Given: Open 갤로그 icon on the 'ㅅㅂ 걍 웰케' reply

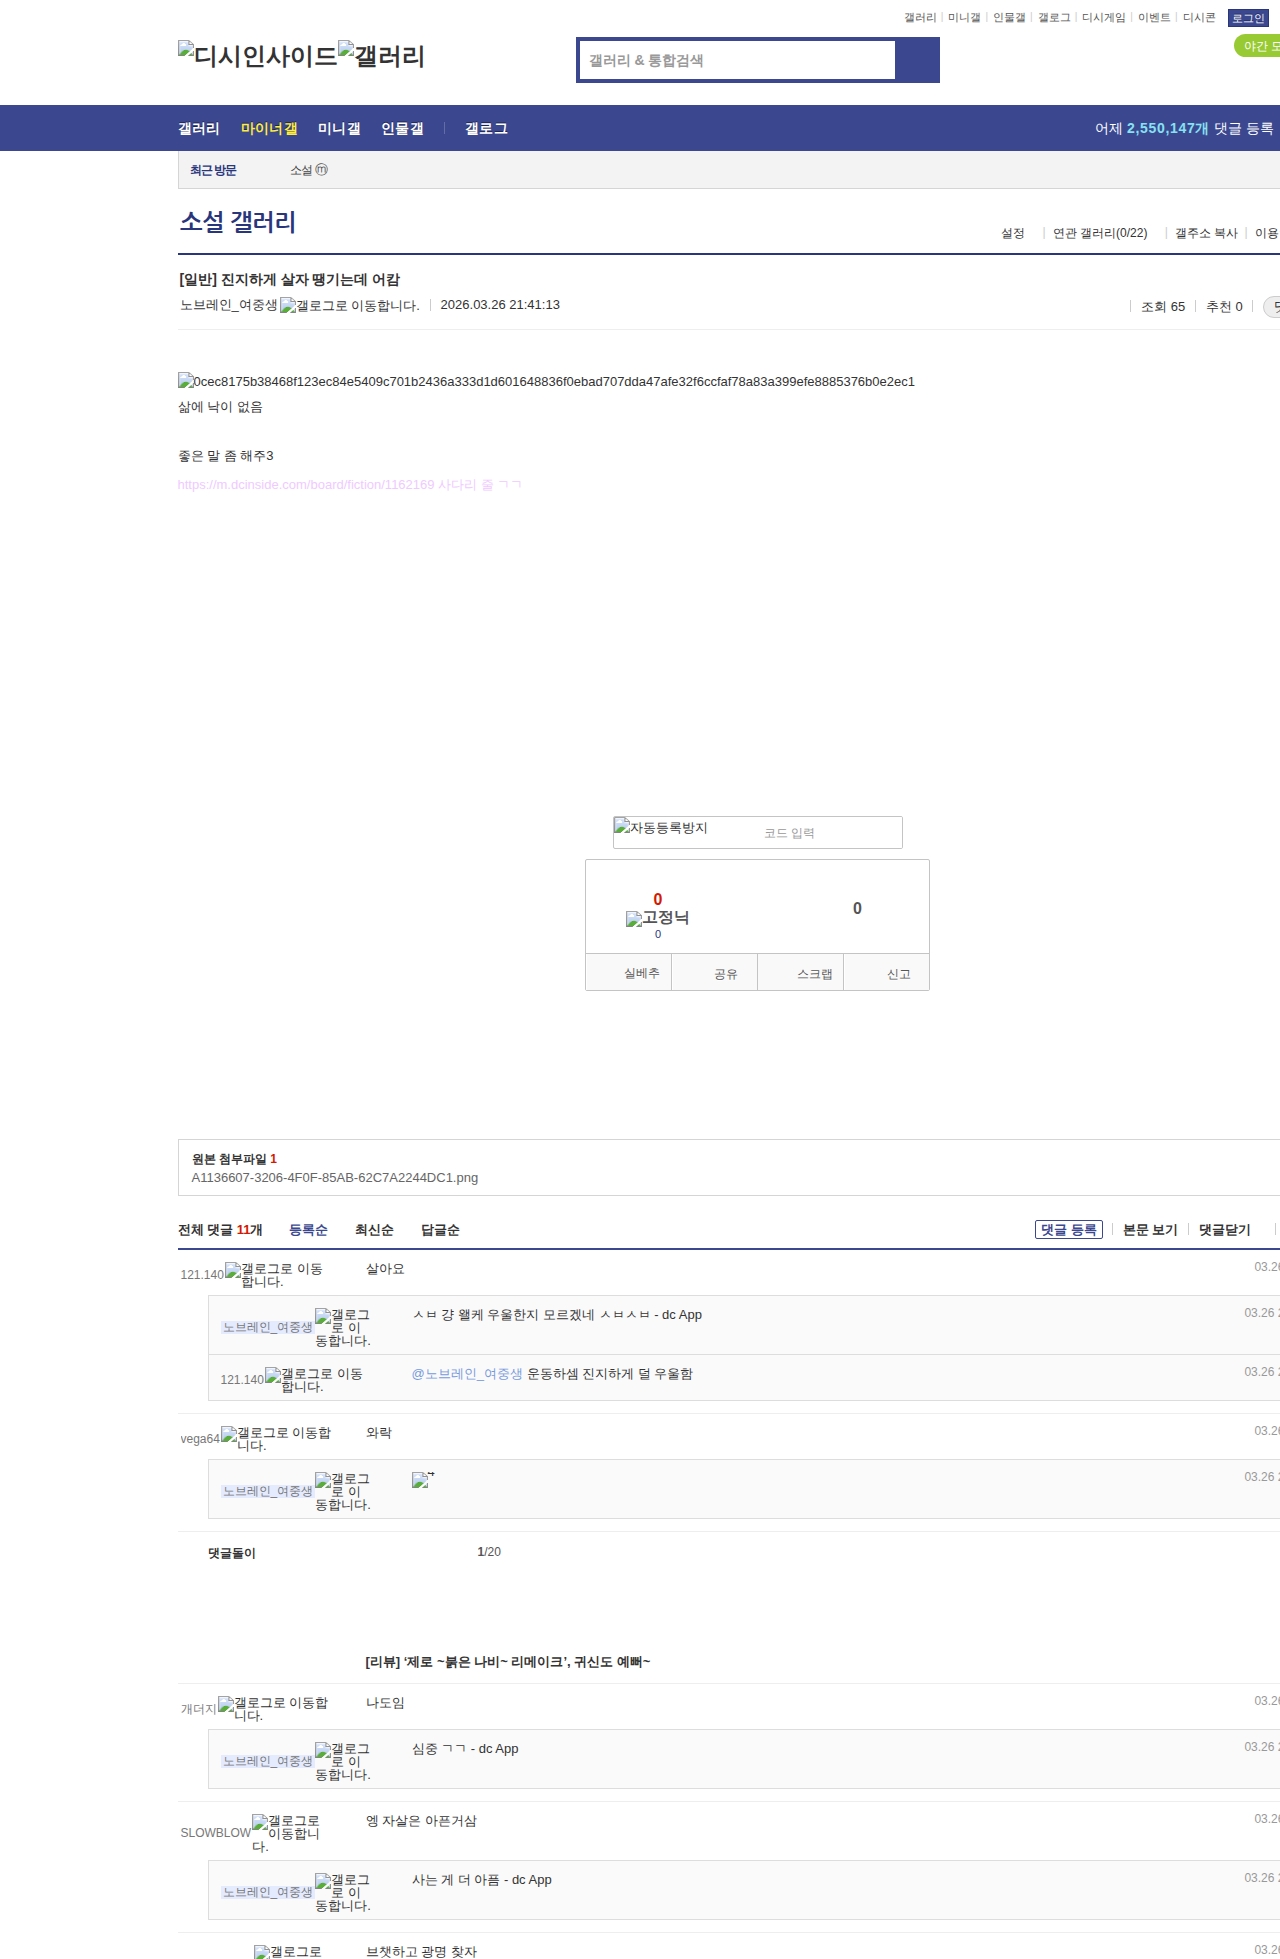Looking at the screenshot, I should 343,1327.
